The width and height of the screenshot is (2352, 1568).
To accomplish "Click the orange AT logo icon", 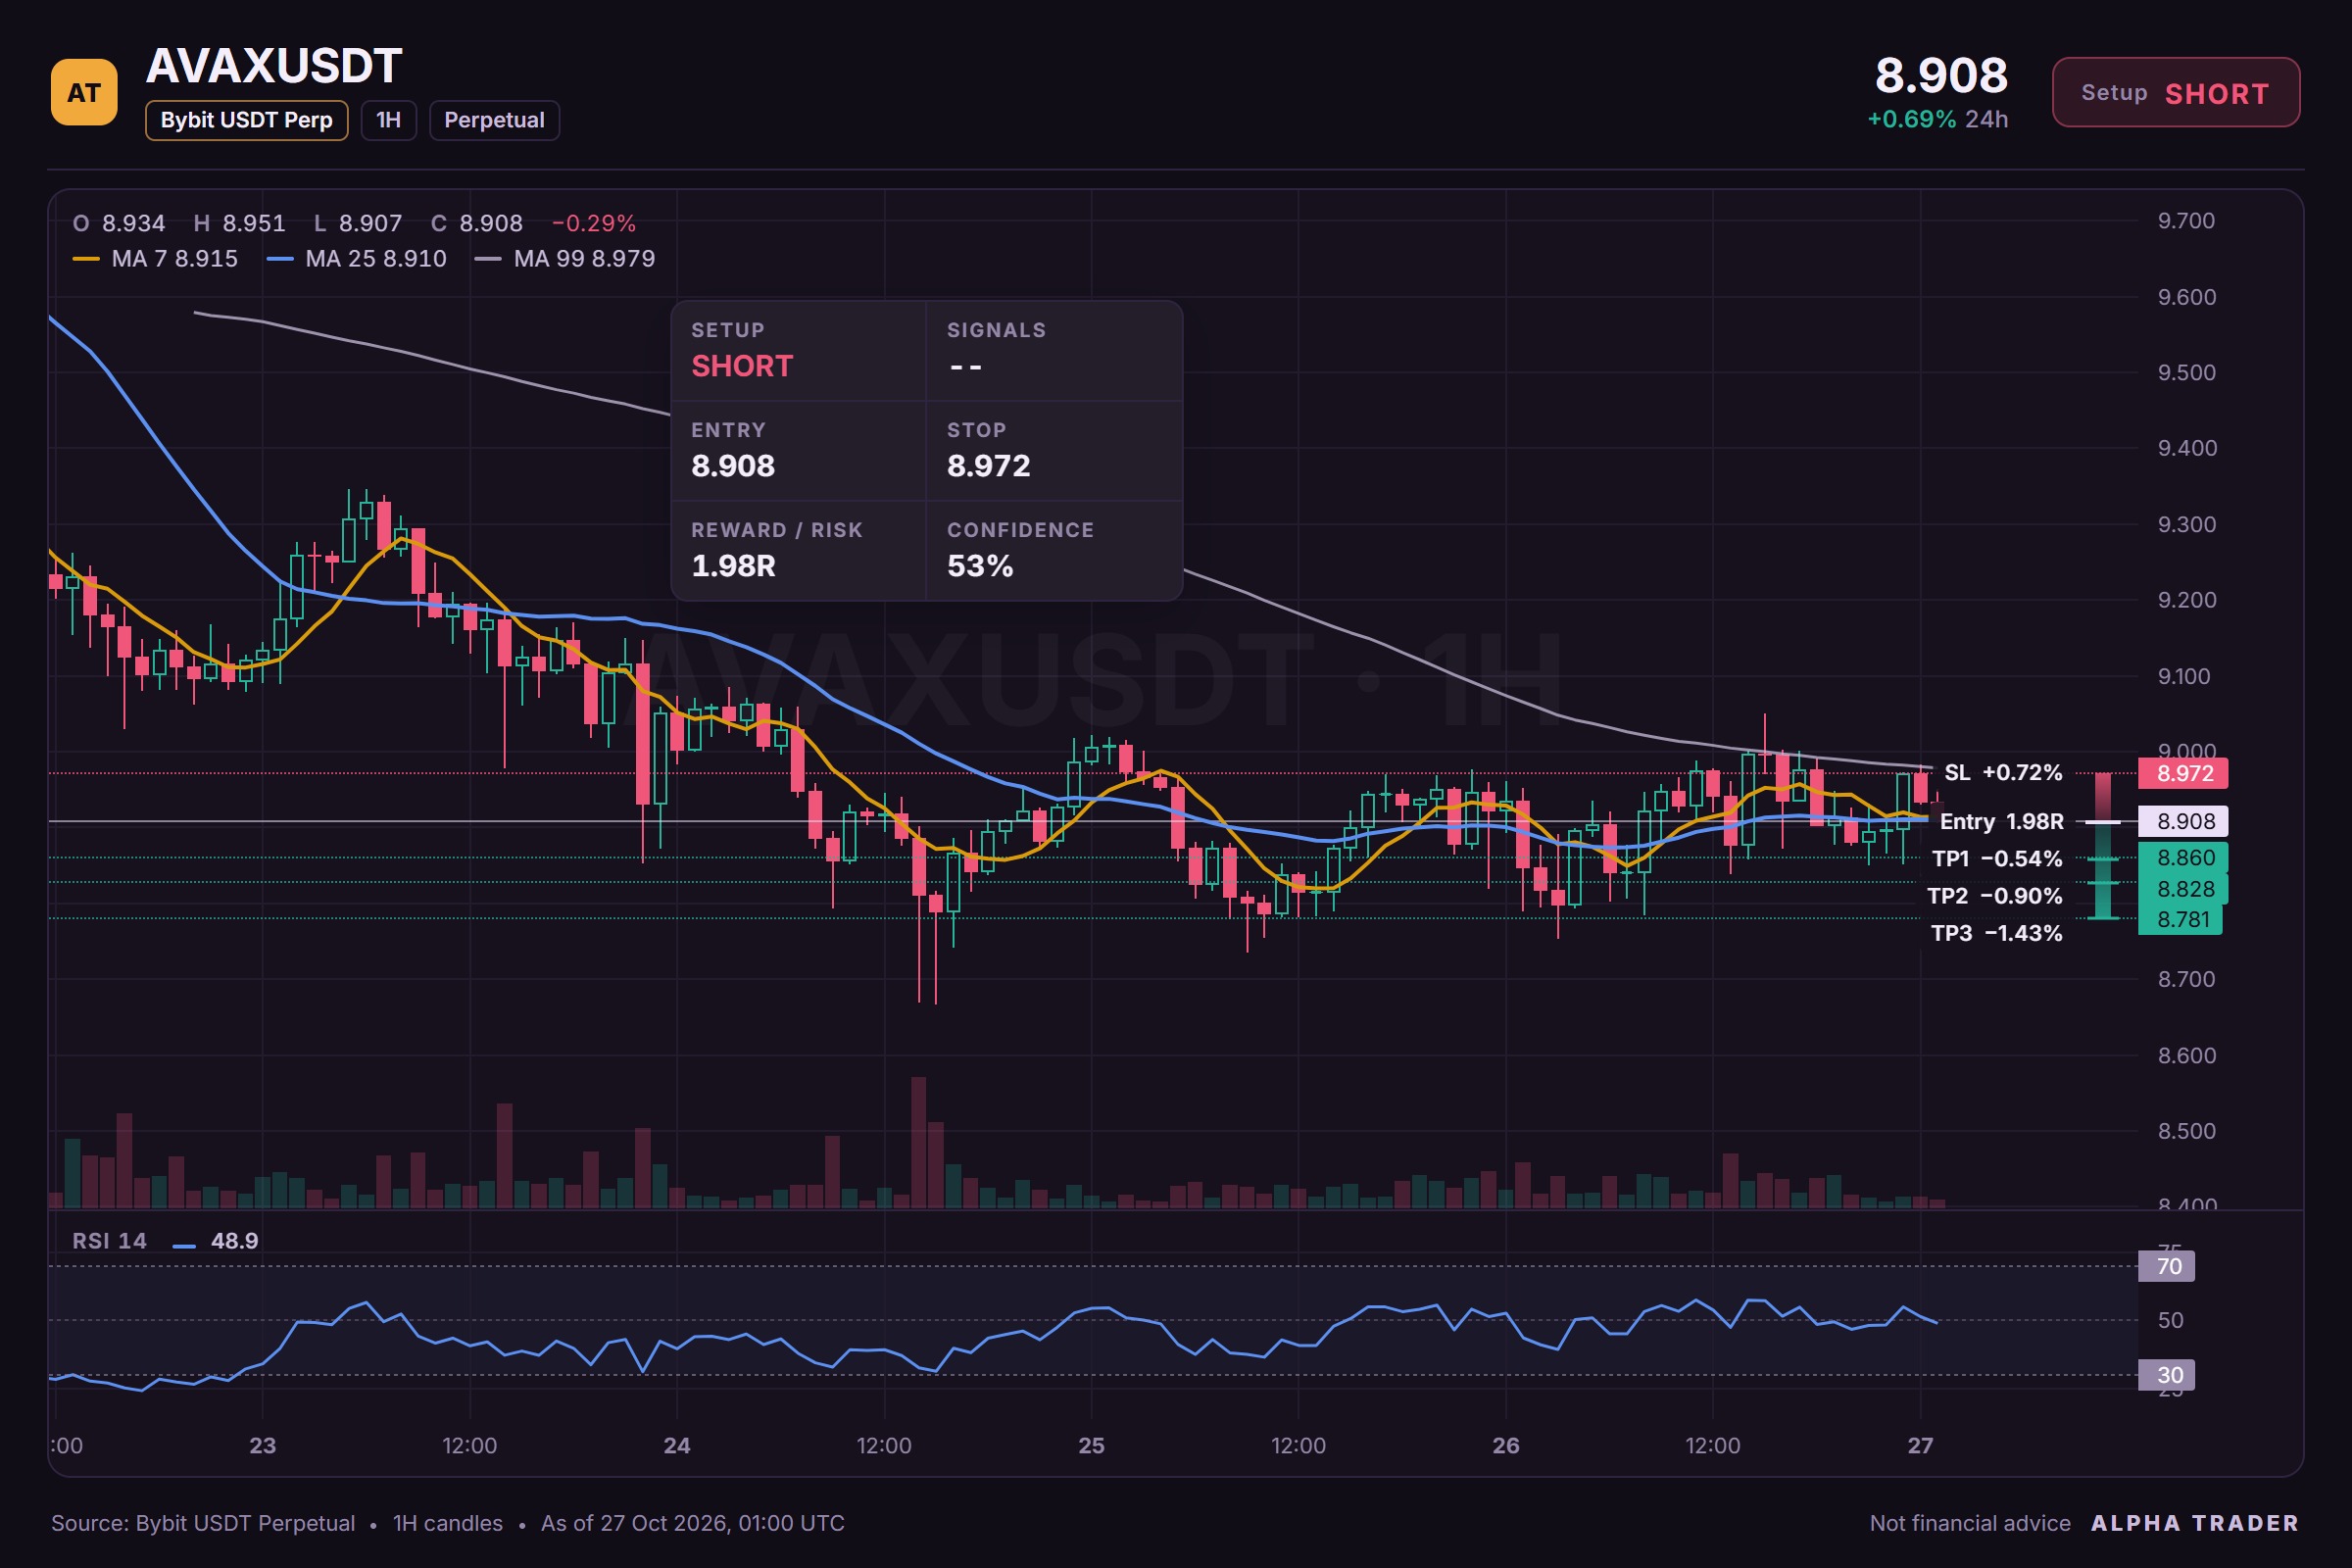I will (84, 92).
